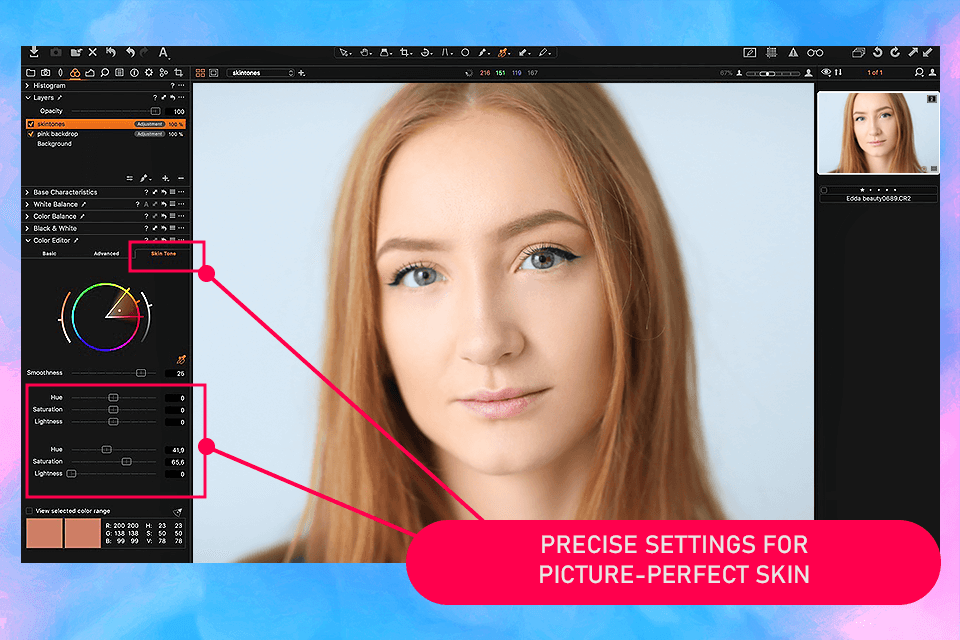This screenshot has height=640, width=960.
Task: Click the Capture camera icon in top toolbar
Action: coord(56,53)
